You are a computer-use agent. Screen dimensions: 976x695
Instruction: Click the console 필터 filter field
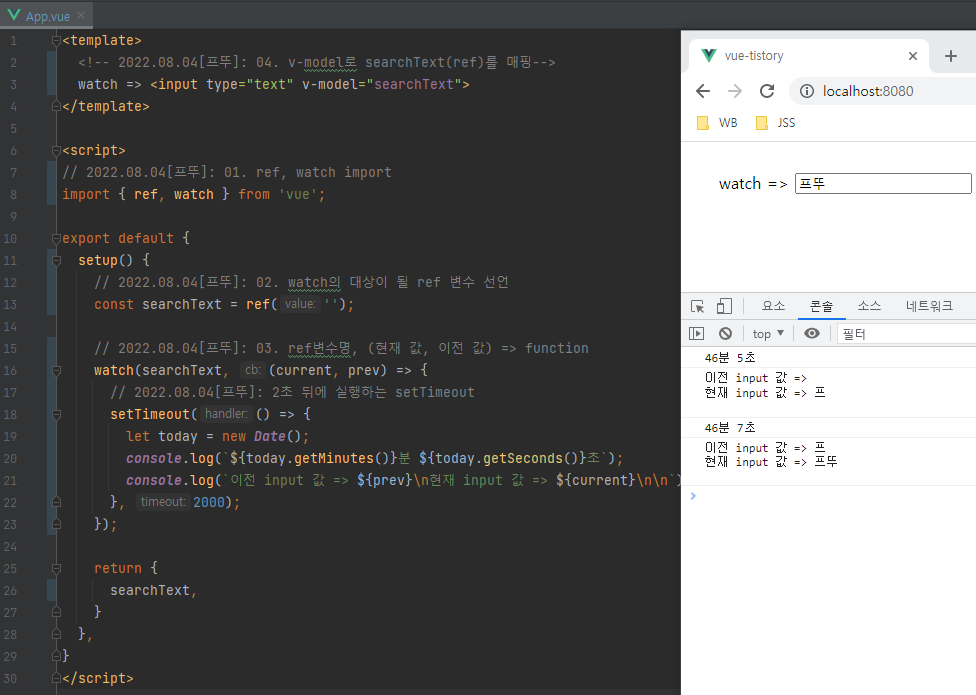tap(908, 334)
